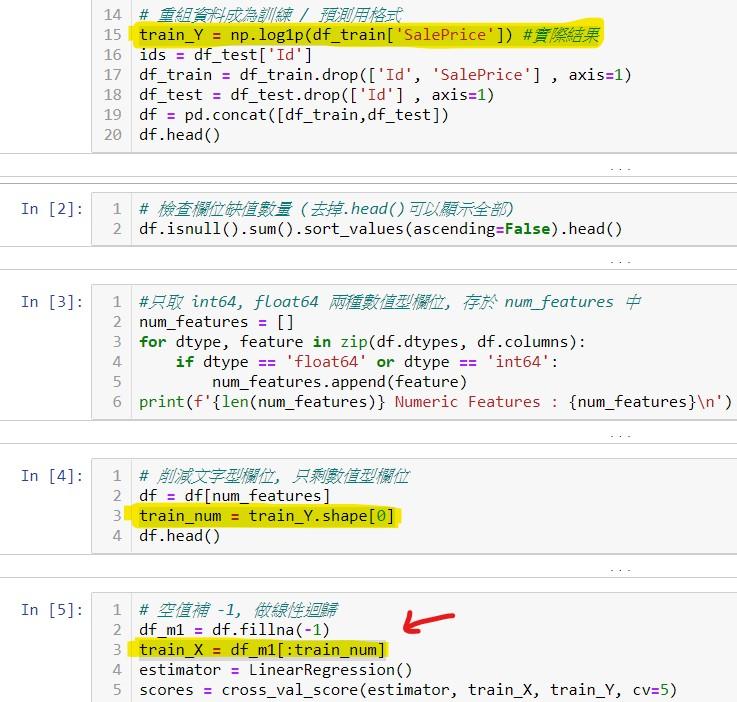Viewport: 737px width, 702px height.
Task: Click the In [5] cell prompt
Action: pyautogui.click(x=52, y=609)
